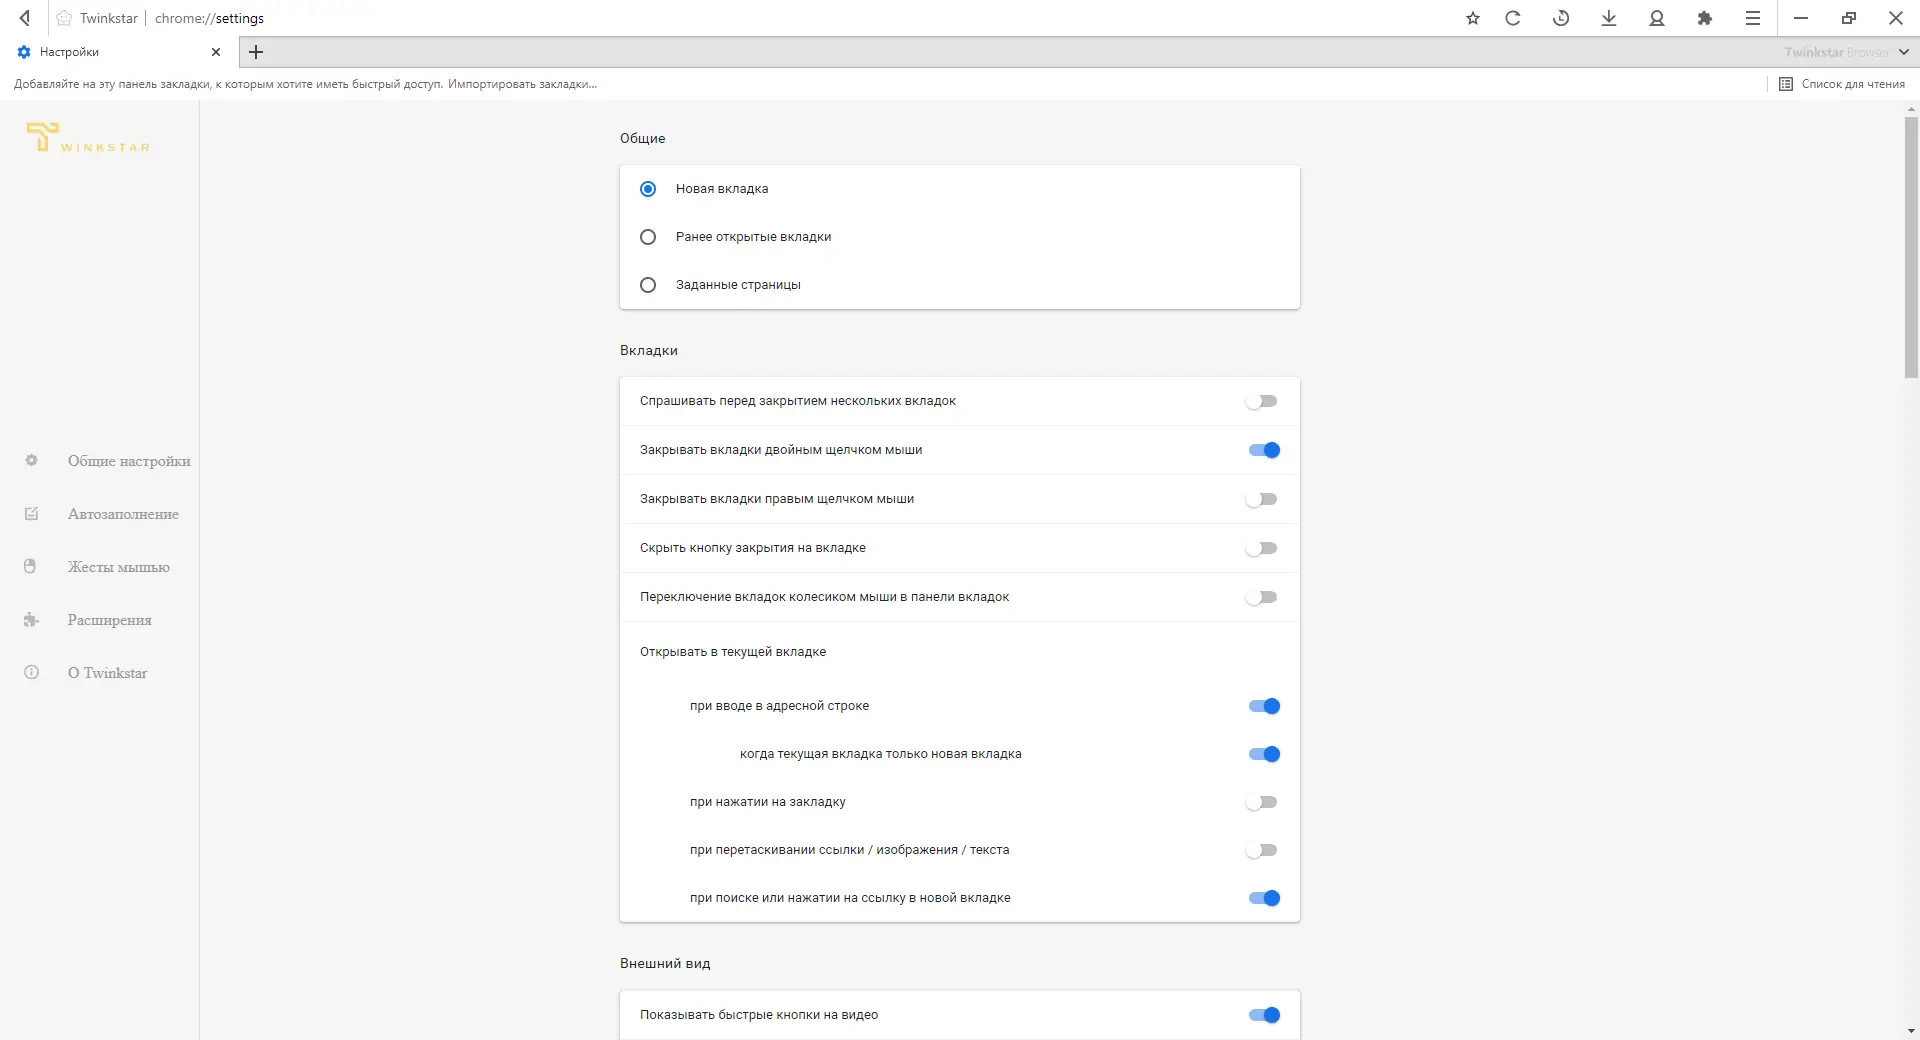The height and width of the screenshot is (1040, 1920).
Task: Open the hamburger menu
Action: pos(1752,18)
